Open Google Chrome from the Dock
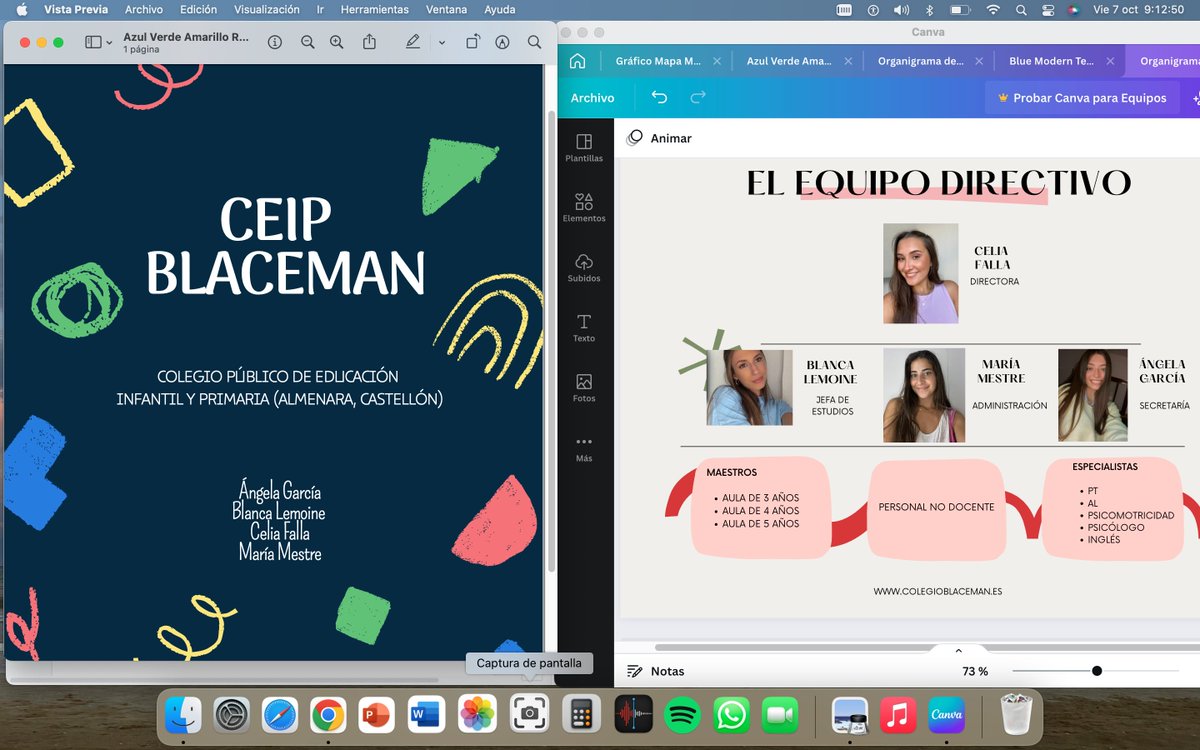The image size is (1200, 750). [328, 715]
